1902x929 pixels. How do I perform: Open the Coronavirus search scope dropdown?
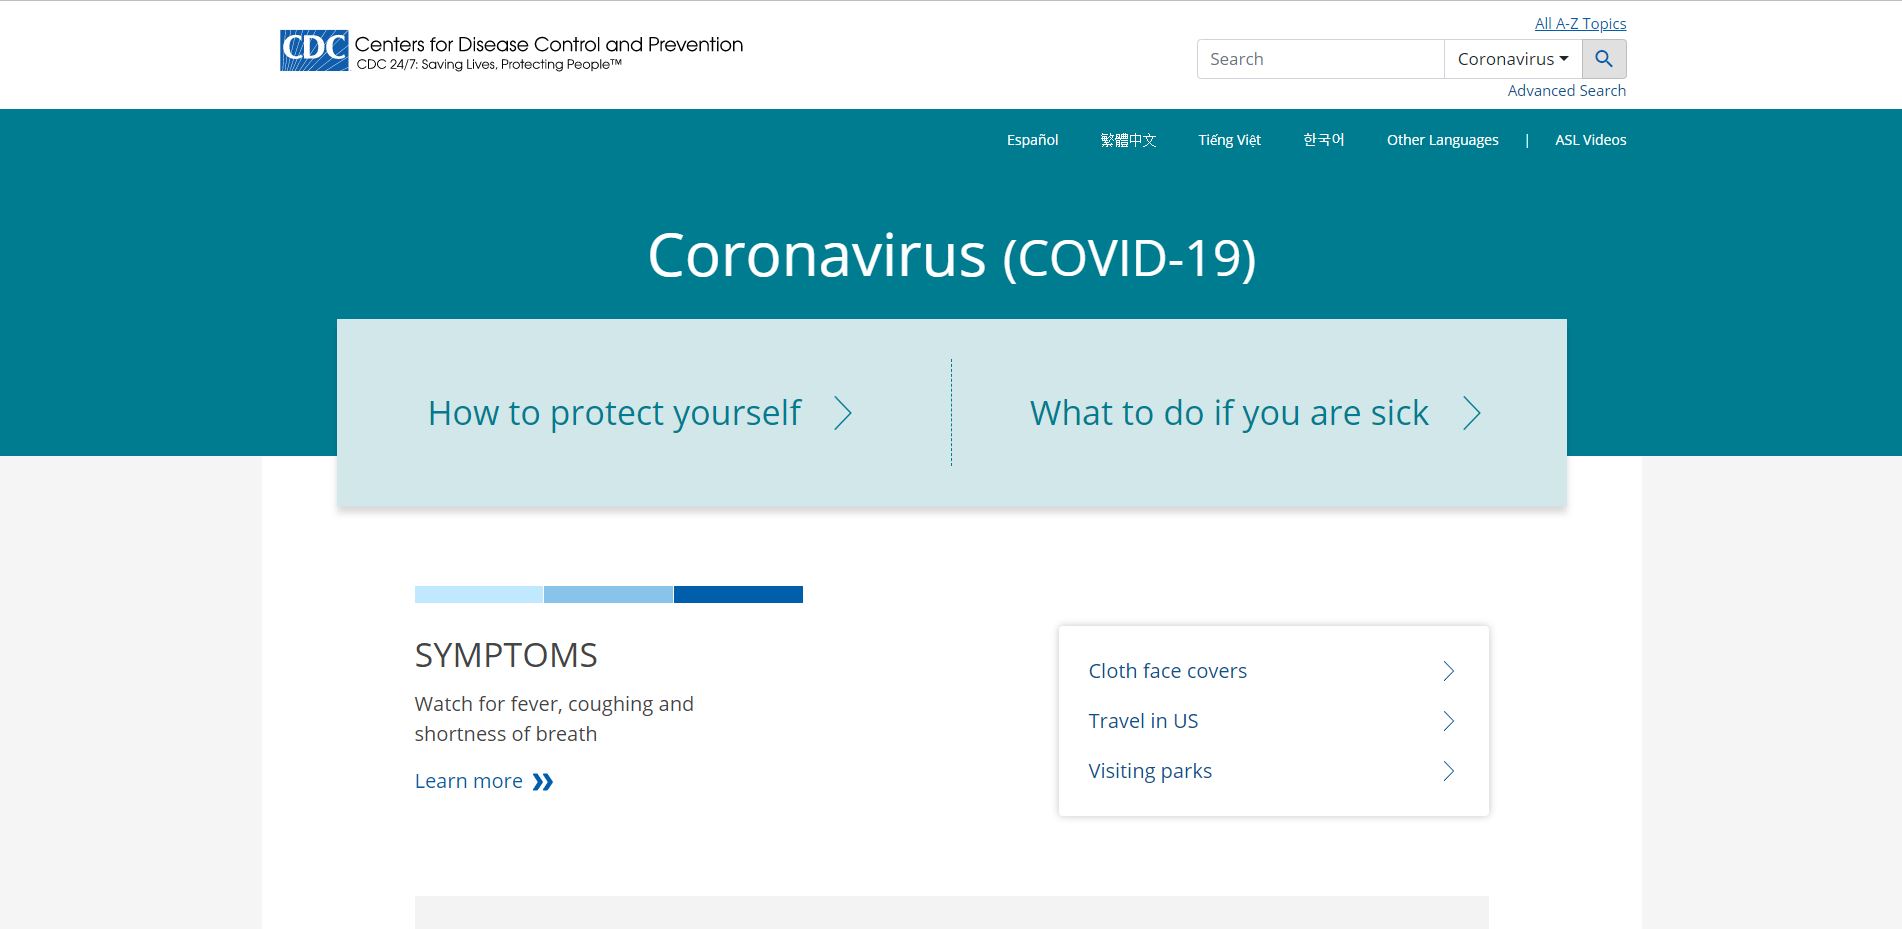(1513, 59)
